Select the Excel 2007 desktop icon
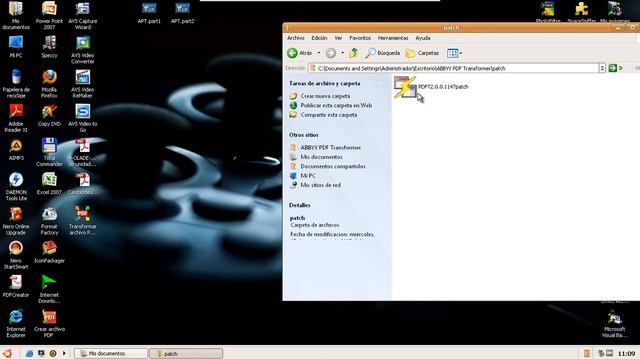 (x=49, y=184)
